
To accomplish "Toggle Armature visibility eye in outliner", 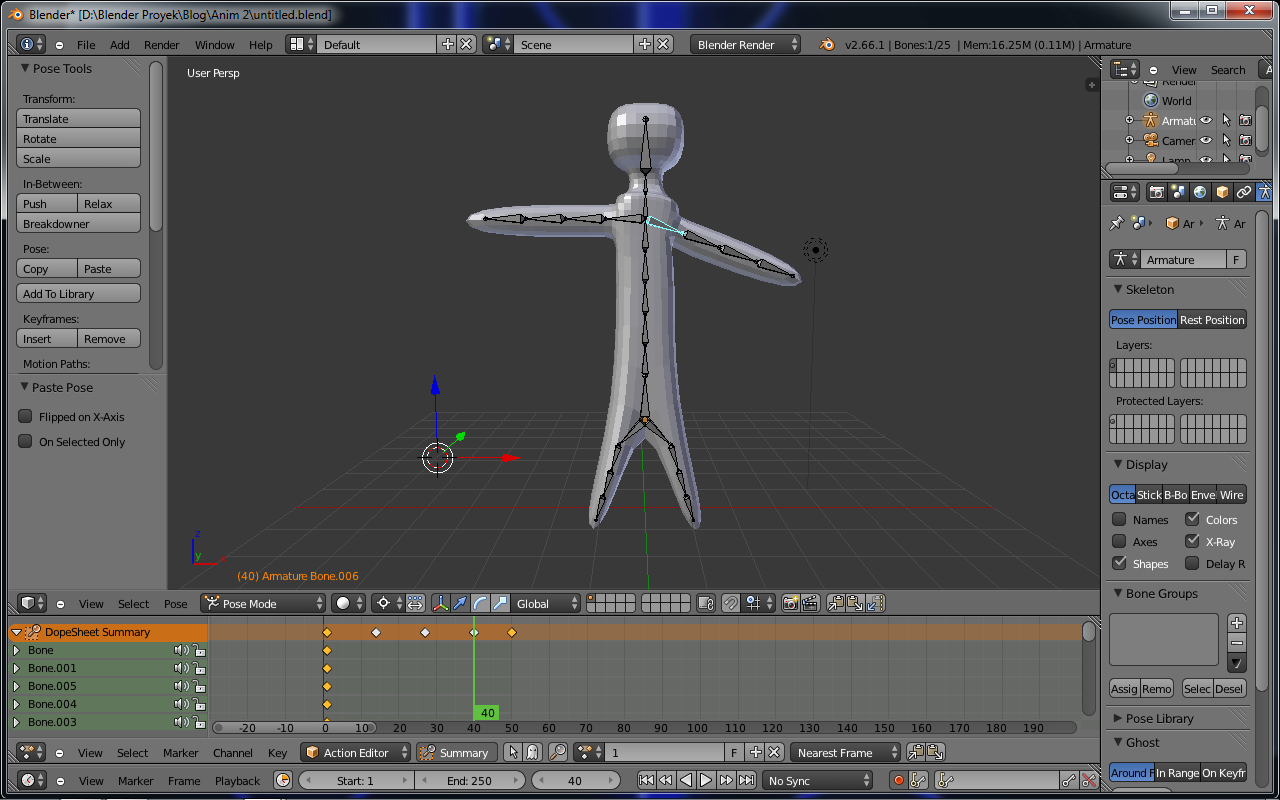I will tap(1206, 120).
